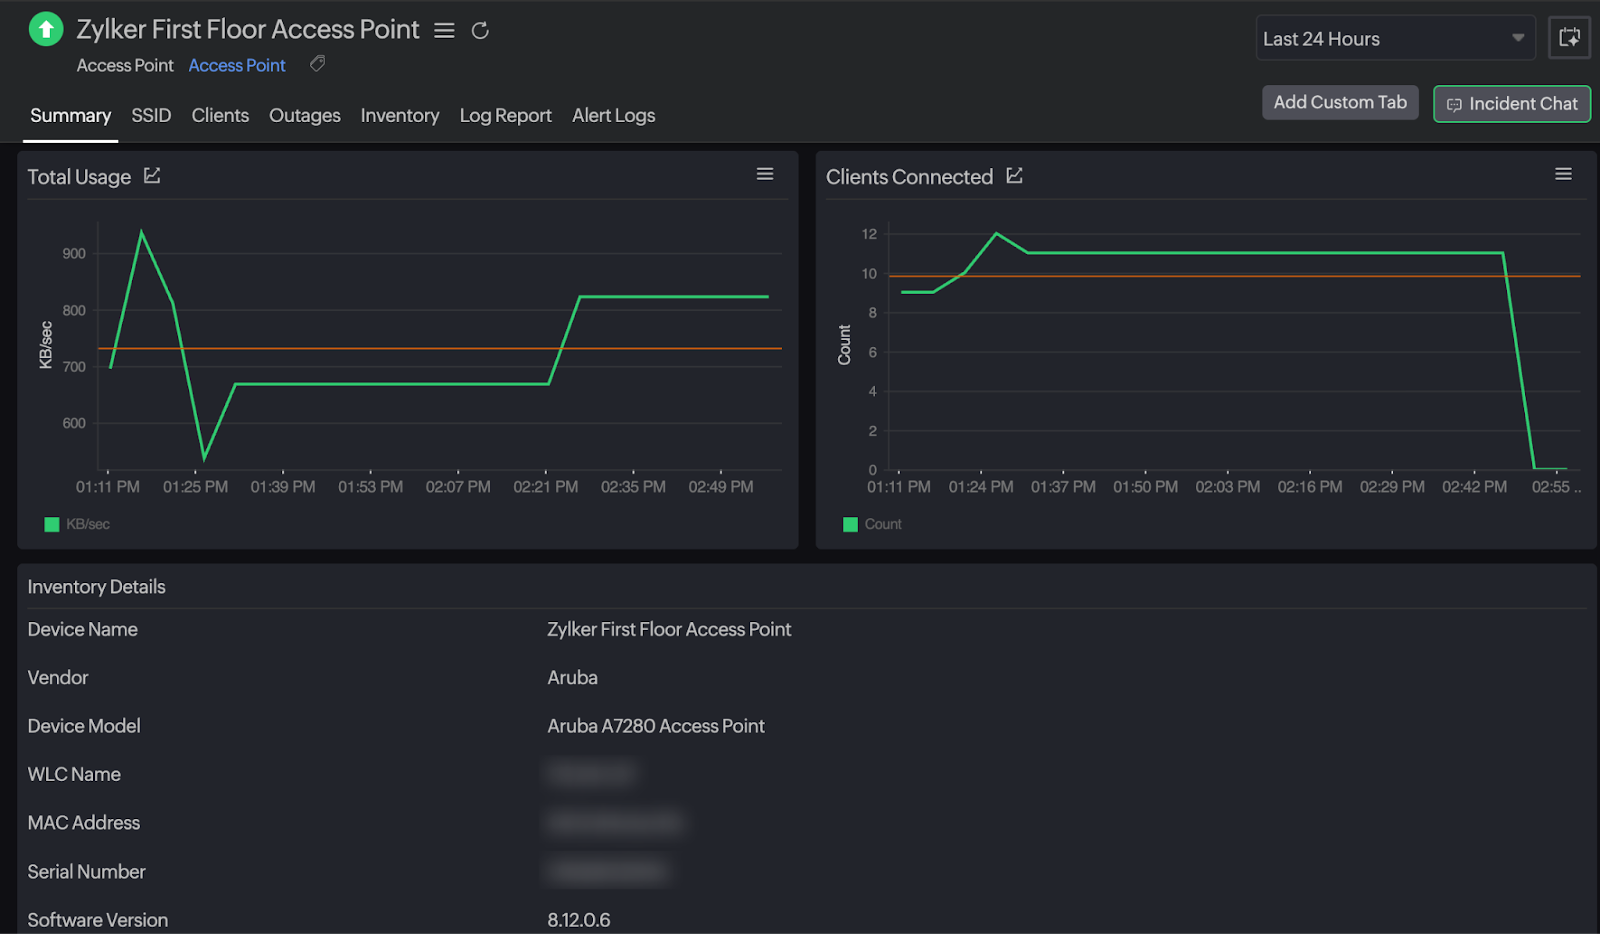This screenshot has width=1600, height=934.
Task: Open the Clients Connected widget options menu
Action: tap(1565, 173)
